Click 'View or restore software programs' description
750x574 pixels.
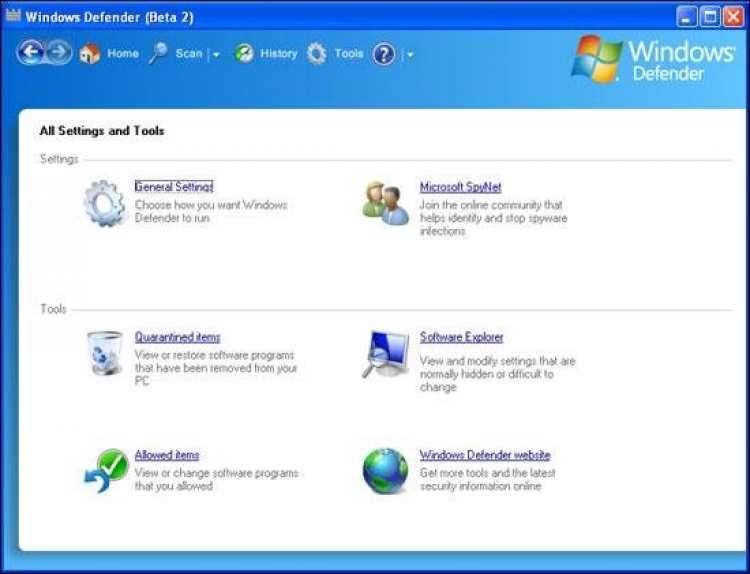point(216,368)
